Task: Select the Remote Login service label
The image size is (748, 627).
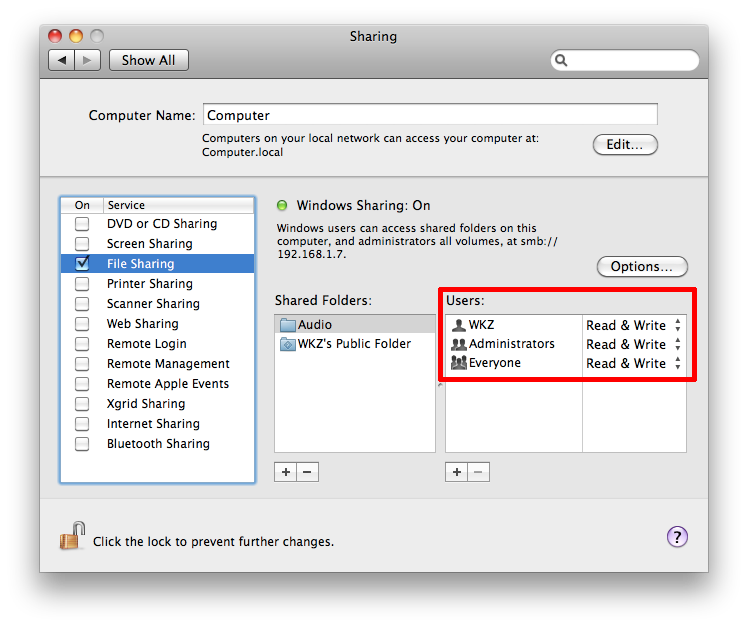Action: (147, 344)
